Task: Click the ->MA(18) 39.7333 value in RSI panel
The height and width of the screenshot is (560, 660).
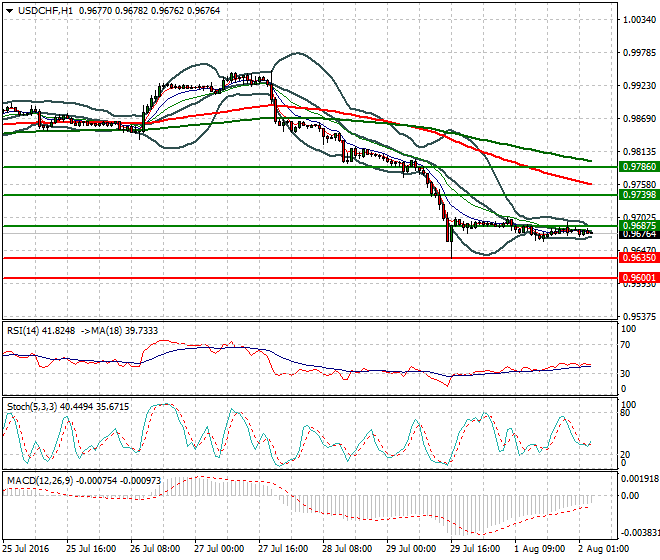Action: click(119, 331)
